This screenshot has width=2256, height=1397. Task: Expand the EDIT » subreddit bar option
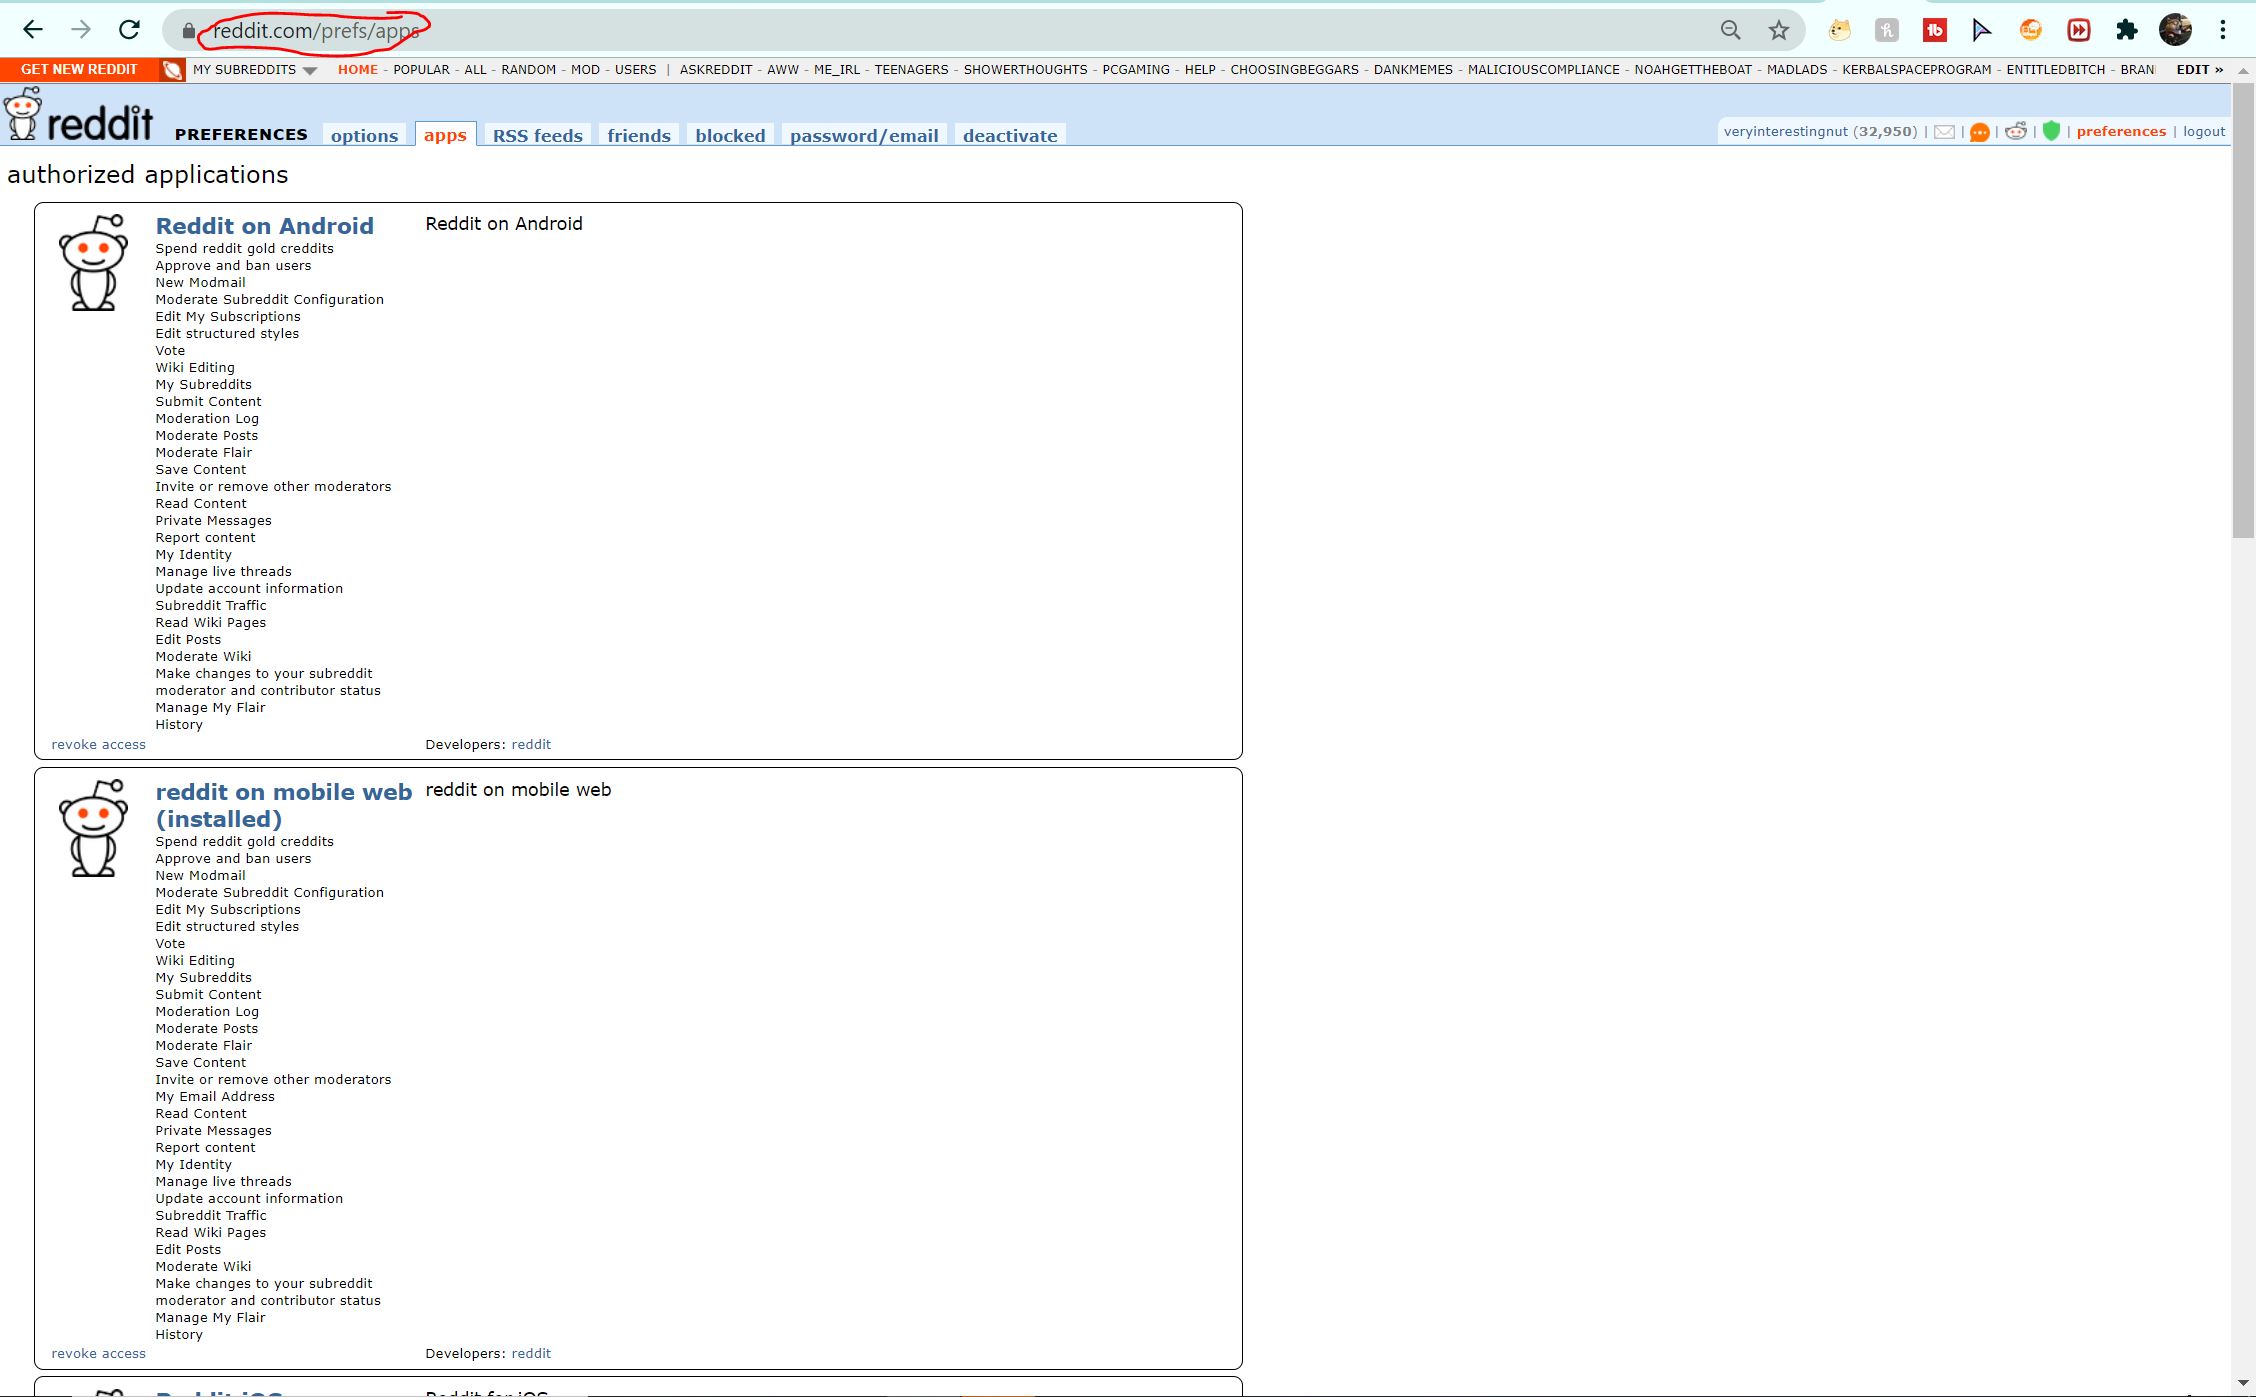point(2200,70)
